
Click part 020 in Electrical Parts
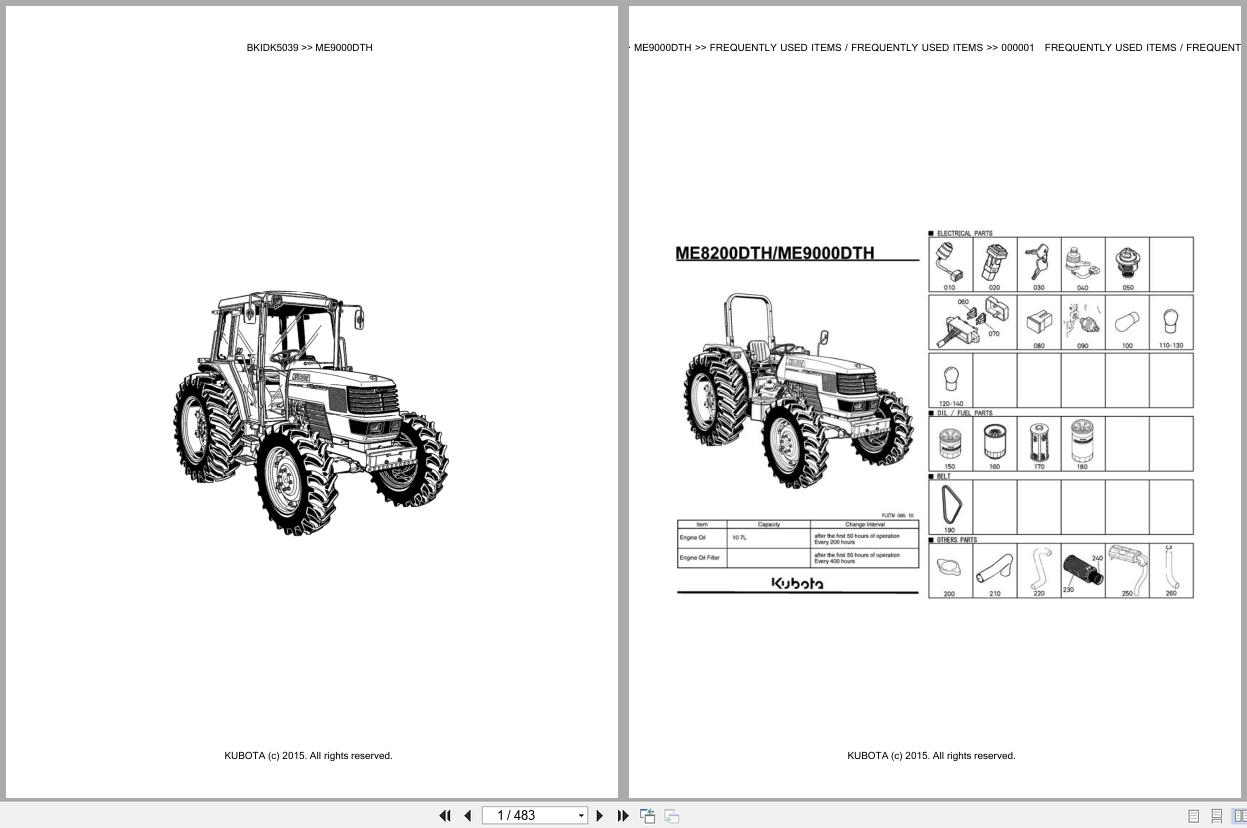995,264
